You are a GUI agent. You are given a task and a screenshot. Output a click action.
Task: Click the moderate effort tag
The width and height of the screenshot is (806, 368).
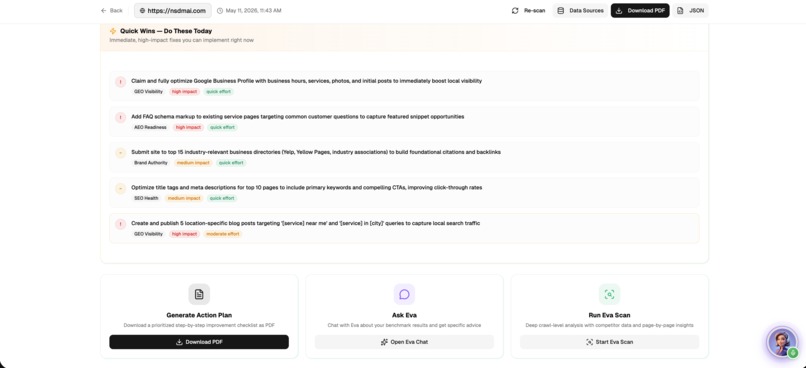pos(223,234)
